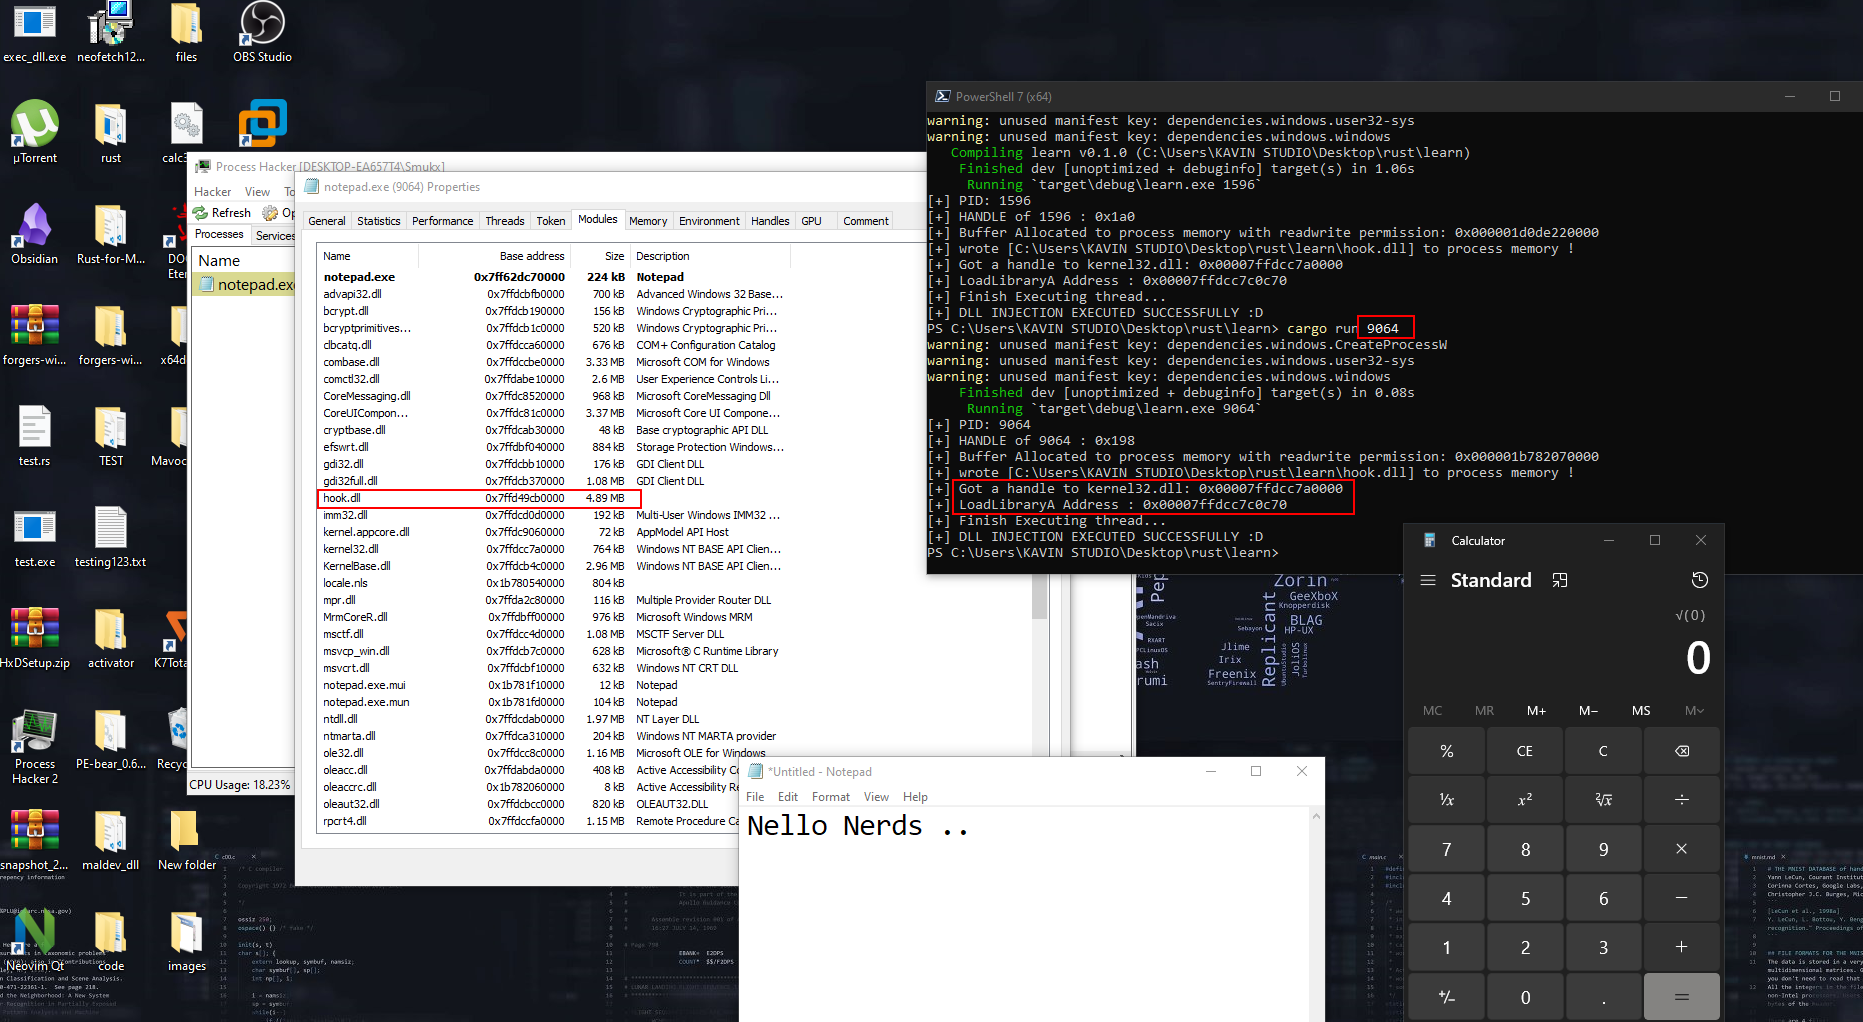Switch to Process Hacker Services tab
The height and width of the screenshot is (1022, 1863).
[274, 236]
